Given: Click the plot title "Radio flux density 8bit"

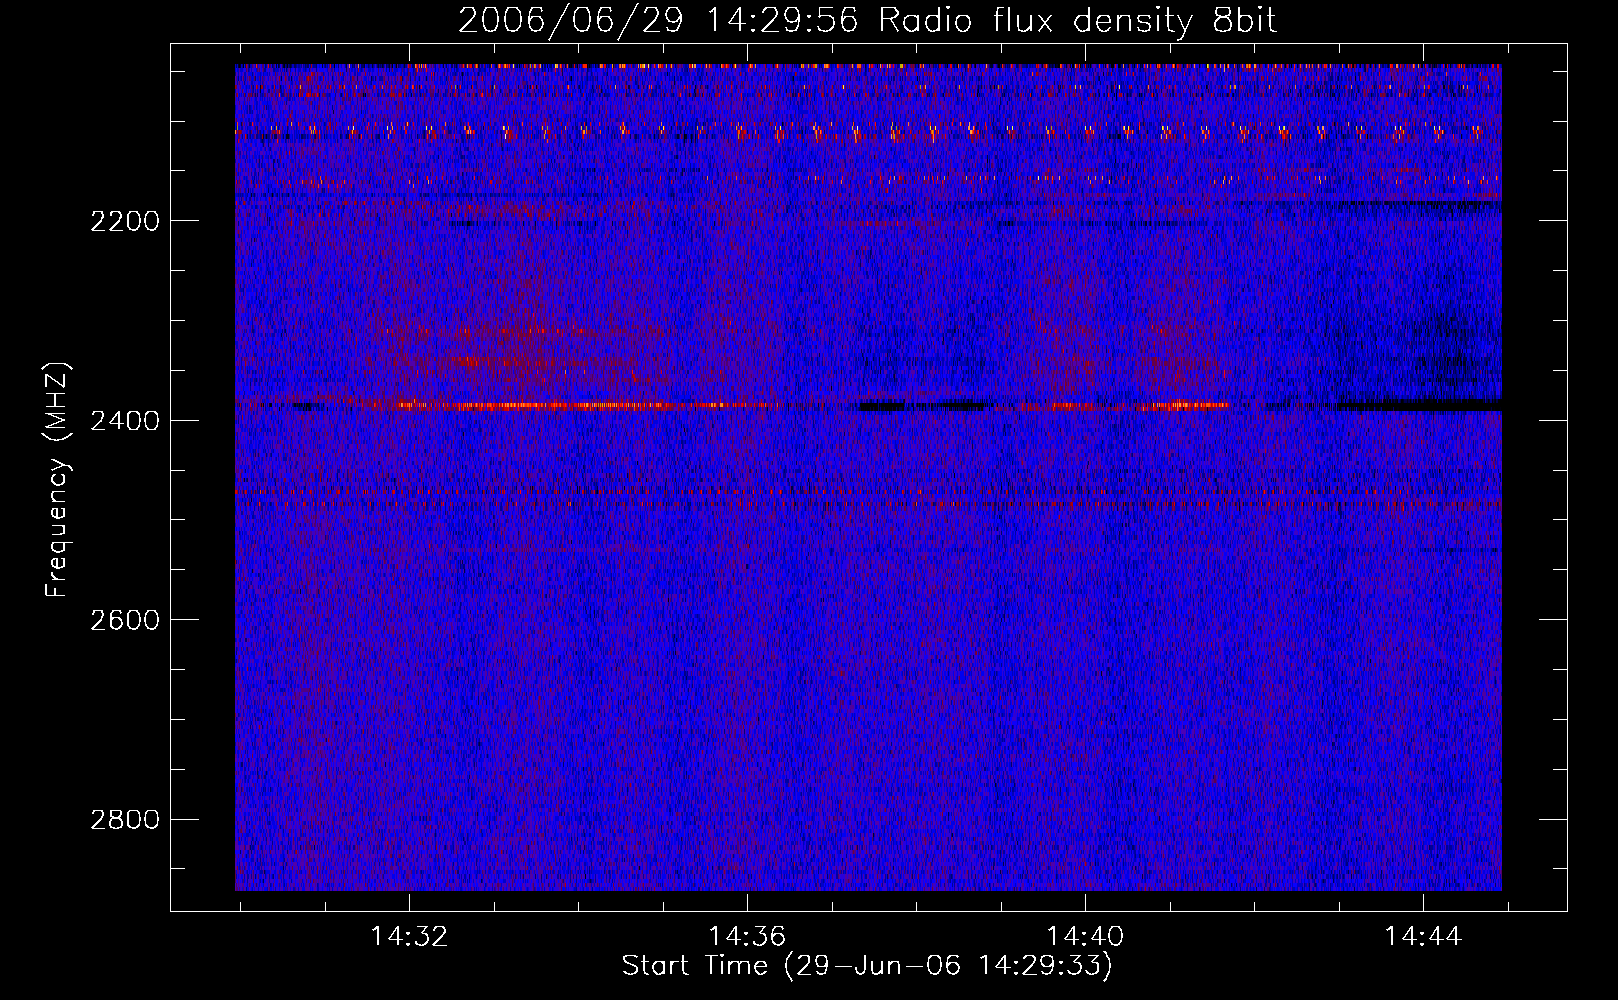Looking at the screenshot, I should click(x=1077, y=20).
